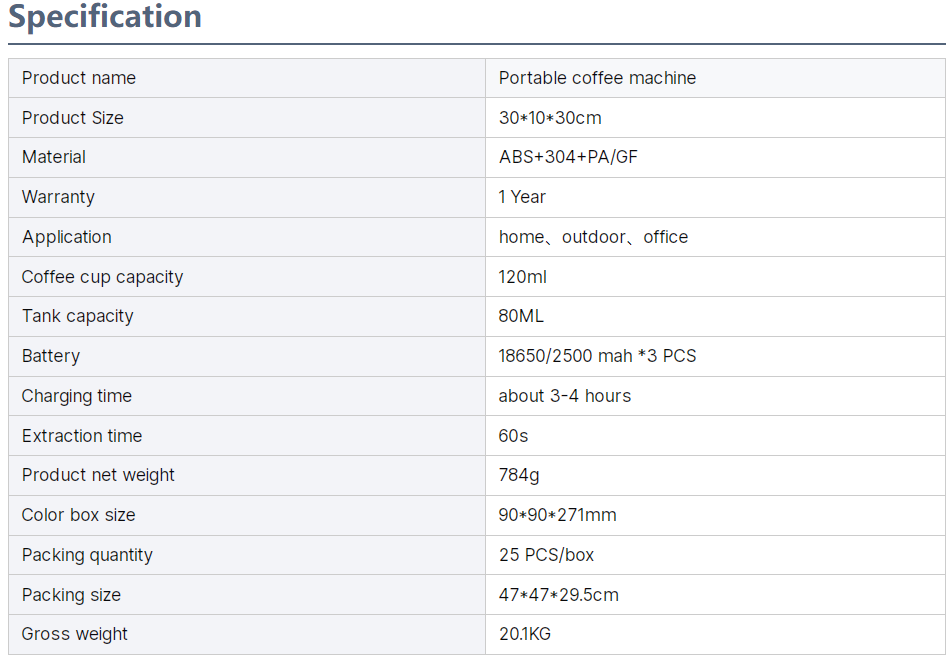
Task: Click the 30*10*30cm size value
Action: [x=550, y=118]
